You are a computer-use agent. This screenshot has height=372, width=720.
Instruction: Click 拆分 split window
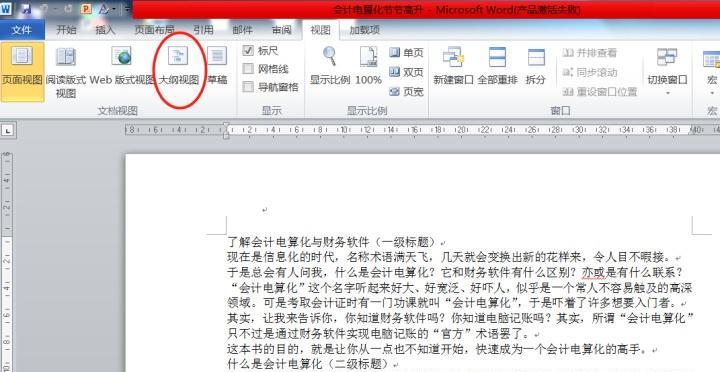[x=535, y=67]
